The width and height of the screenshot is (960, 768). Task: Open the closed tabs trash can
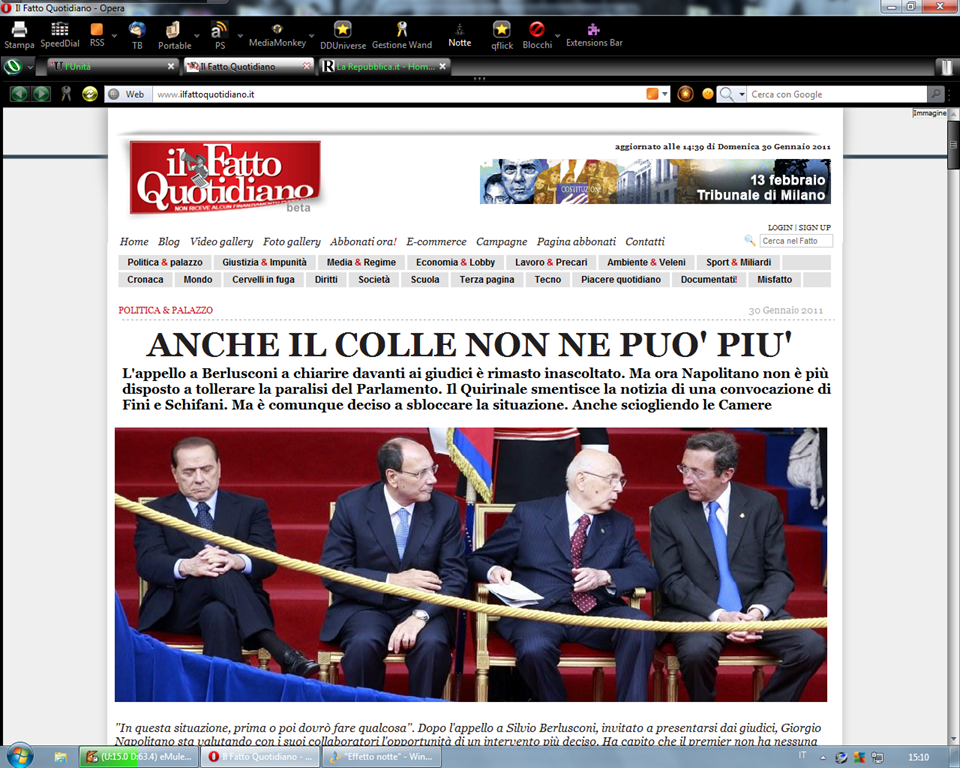(947, 66)
